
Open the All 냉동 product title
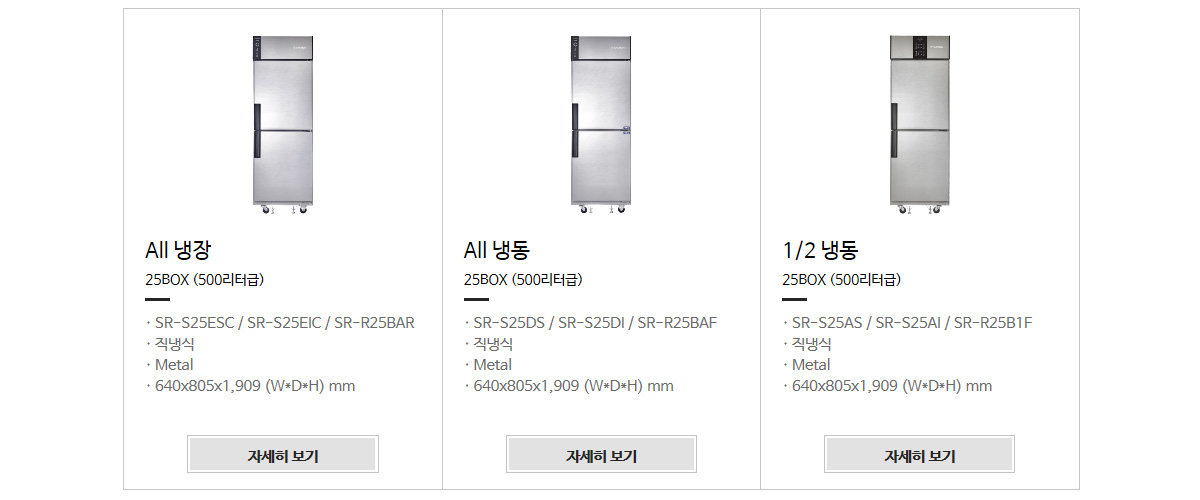click(496, 250)
